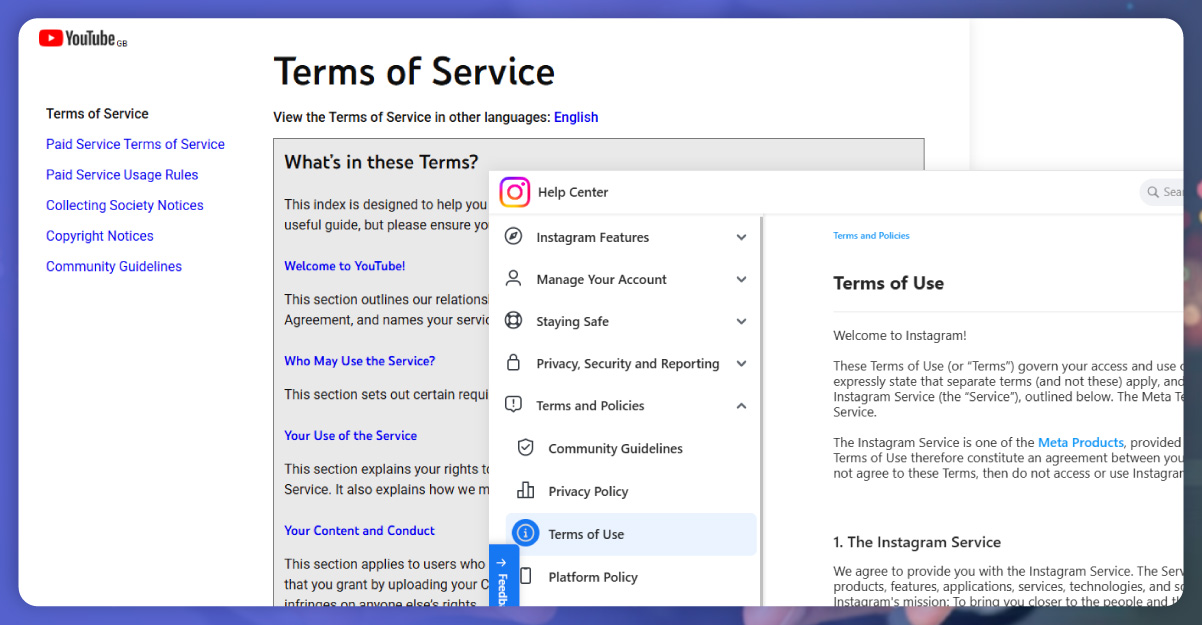Click the compass icon beside Instagram Features
Image resolution: width=1202 pixels, height=625 pixels.
pyautogui.click(x=513, y=237)
